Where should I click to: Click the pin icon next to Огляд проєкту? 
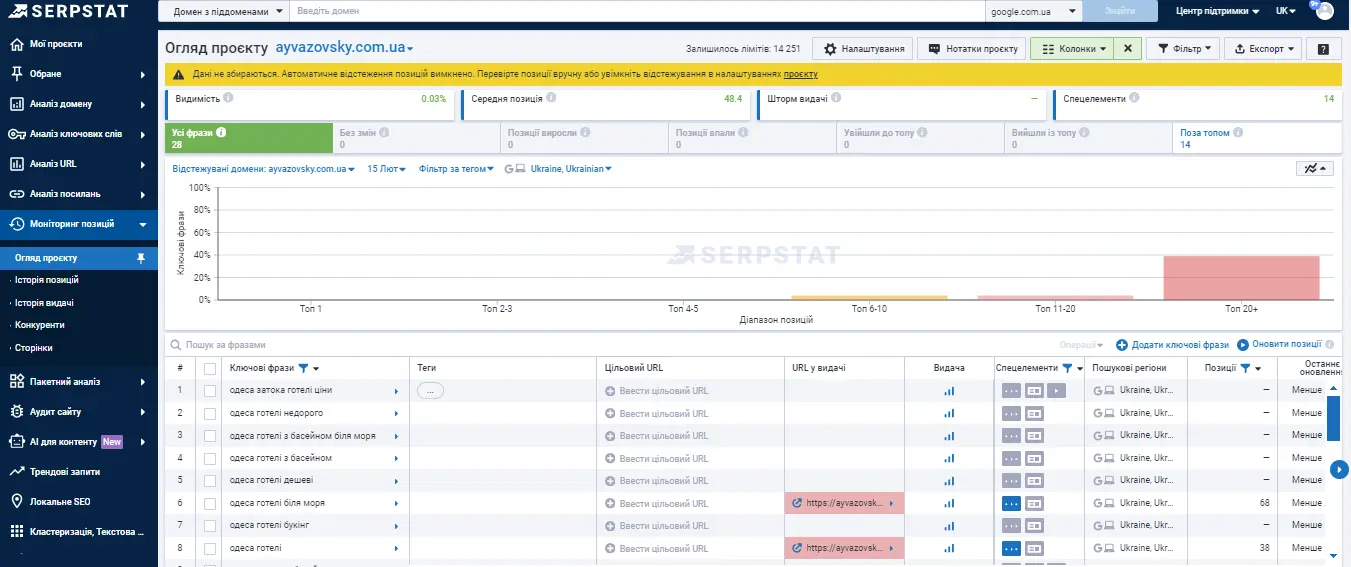[x=141, y=258]
